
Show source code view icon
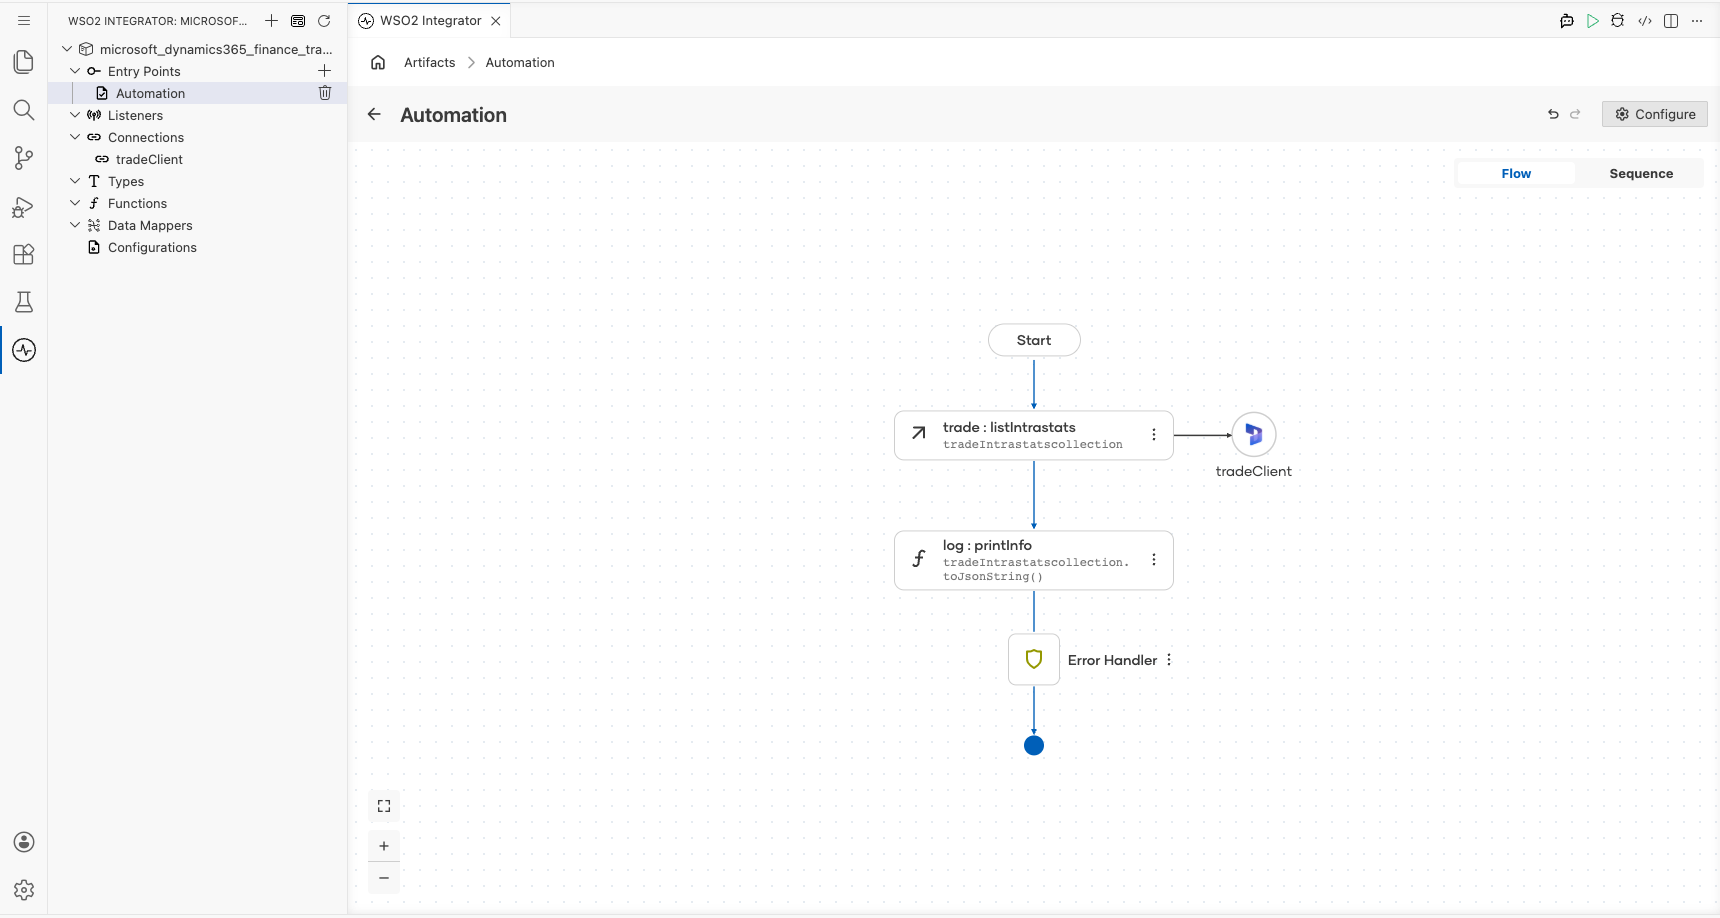pos(1645,21)
